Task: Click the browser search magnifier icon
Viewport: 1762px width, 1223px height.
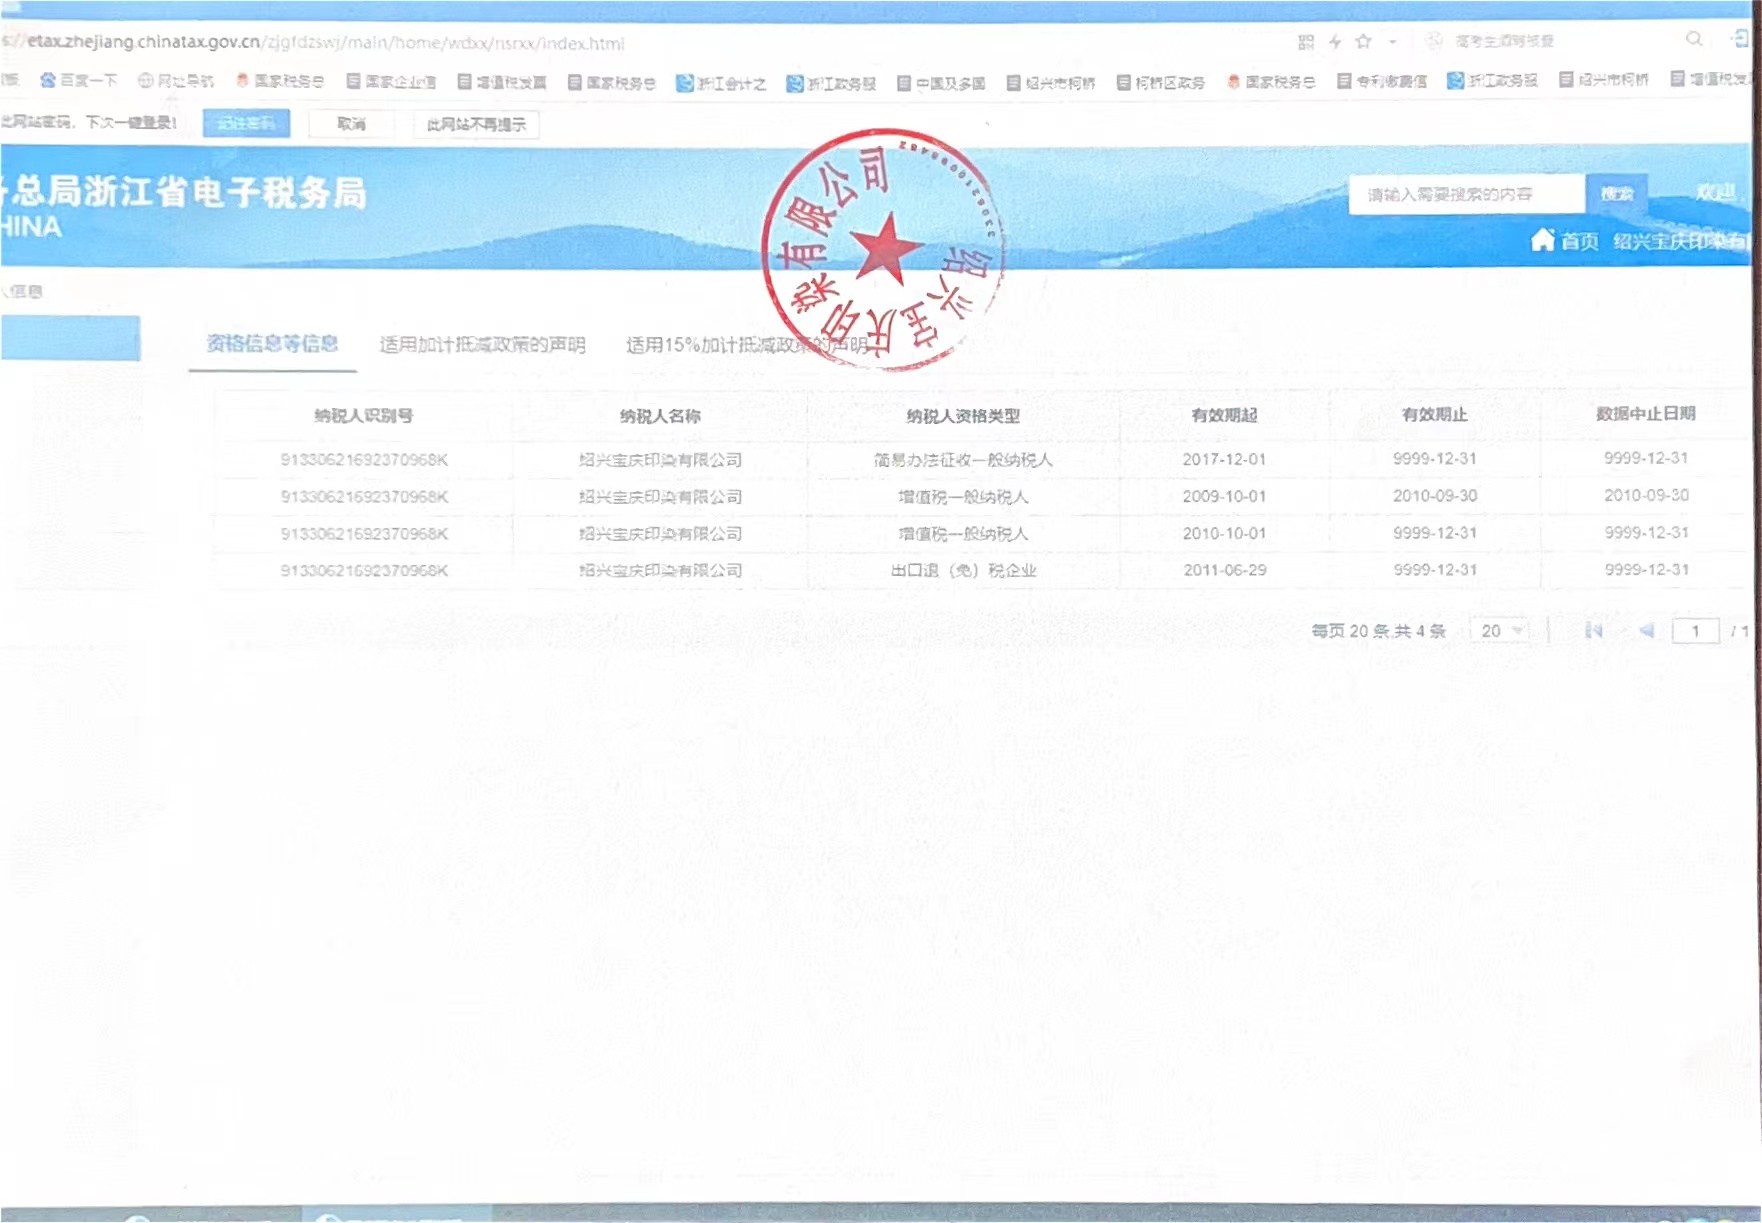Action: pyautogui.click(x=1694, y=39)
